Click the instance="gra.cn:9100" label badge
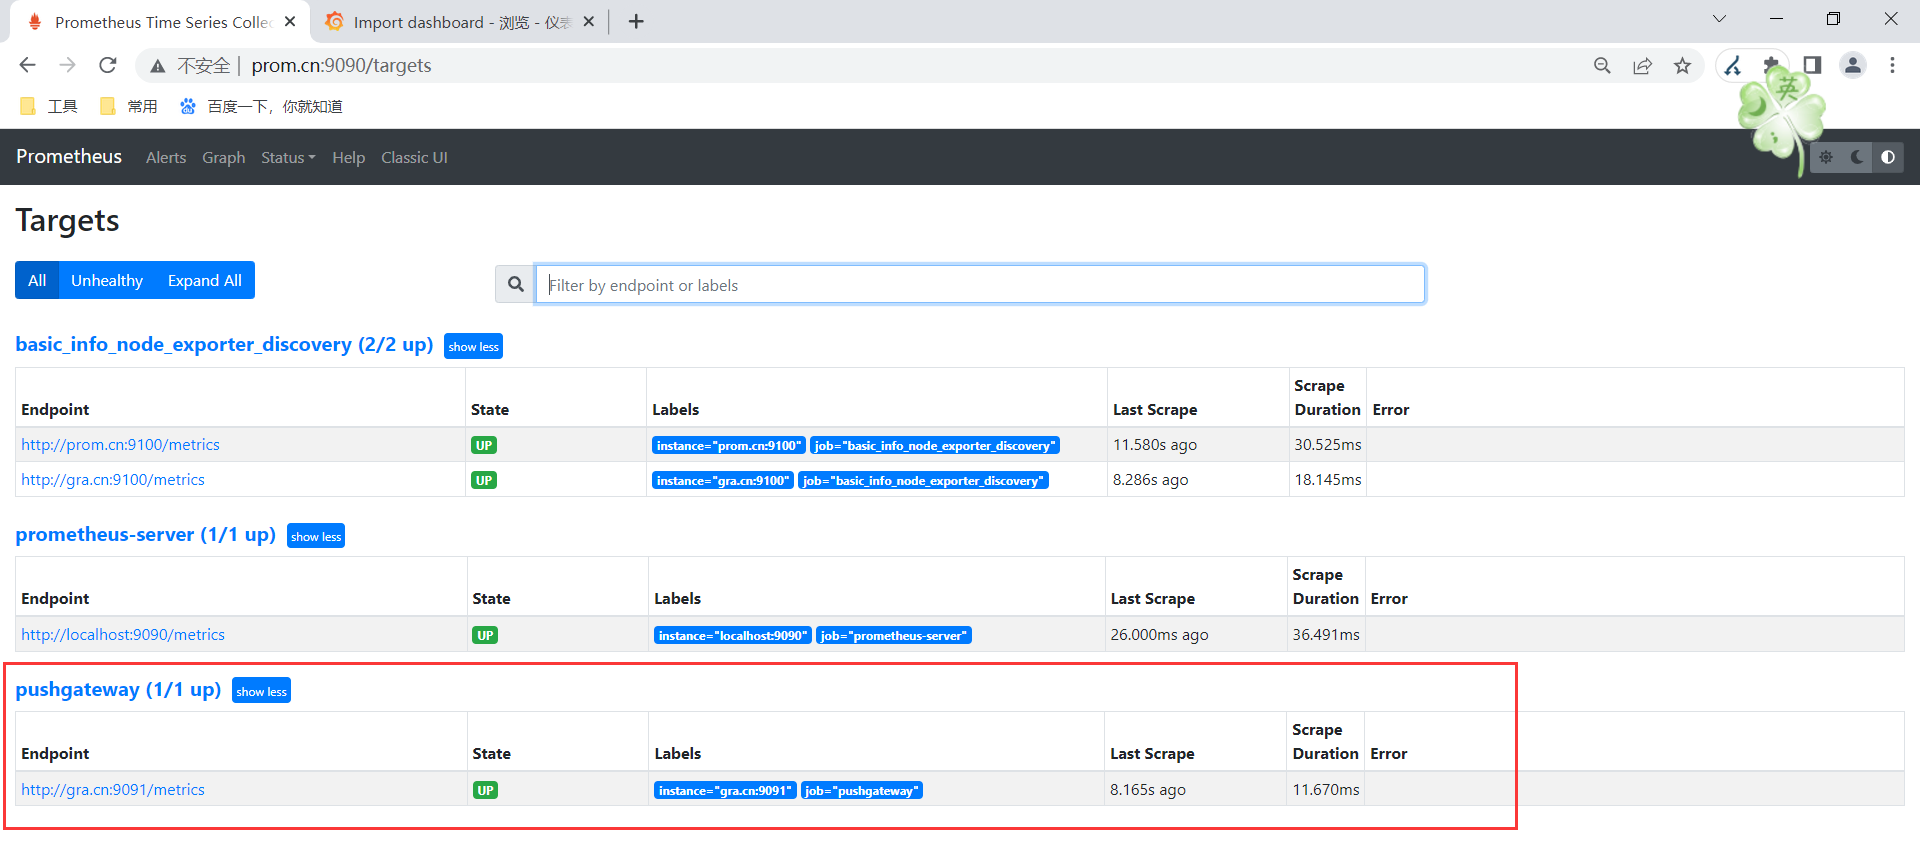This screenshot has width=1920, height=856. 723,481
